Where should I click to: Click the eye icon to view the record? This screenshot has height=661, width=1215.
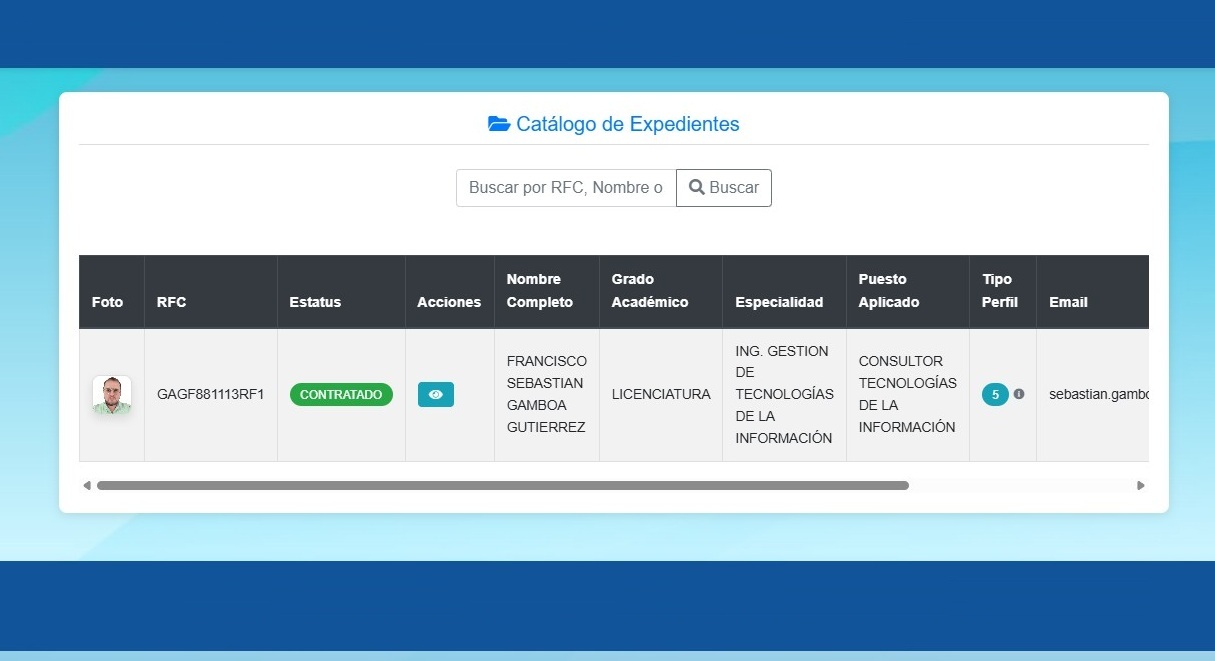tap(435, 395)
